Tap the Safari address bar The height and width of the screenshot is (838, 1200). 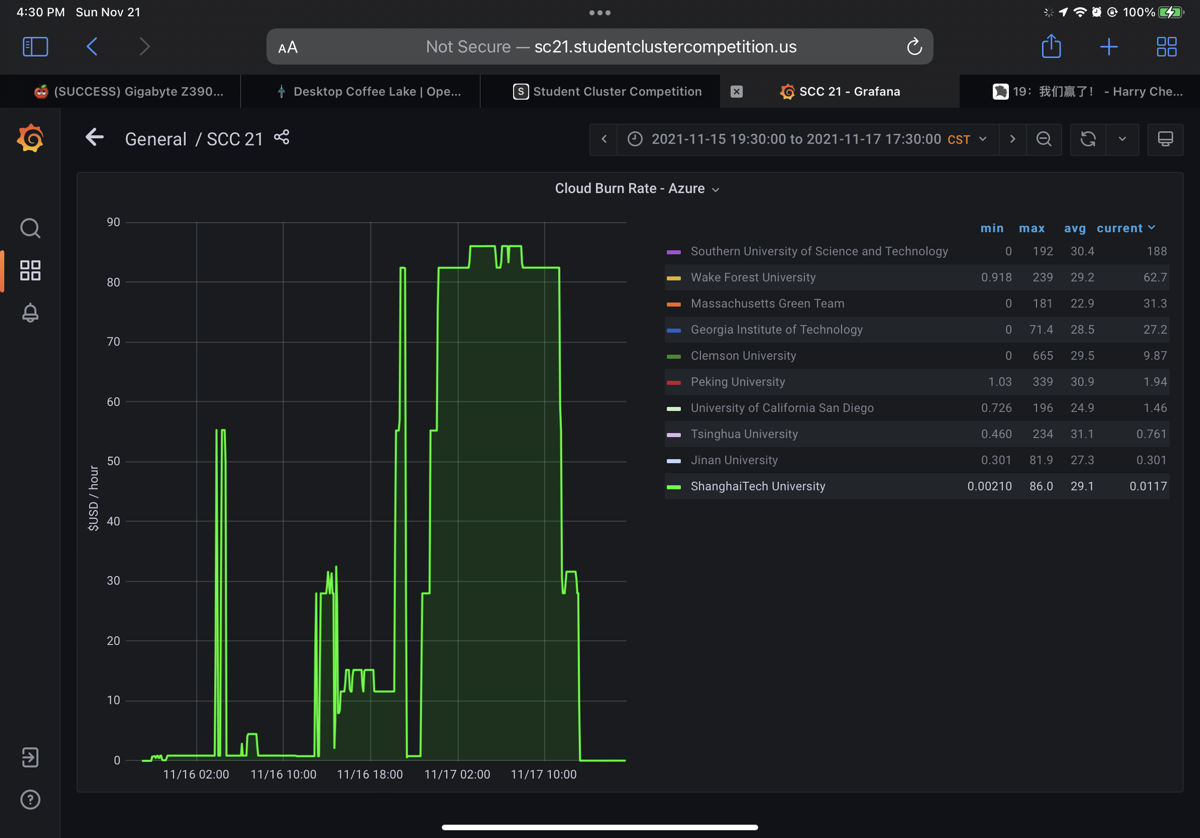tap(600, 47)
